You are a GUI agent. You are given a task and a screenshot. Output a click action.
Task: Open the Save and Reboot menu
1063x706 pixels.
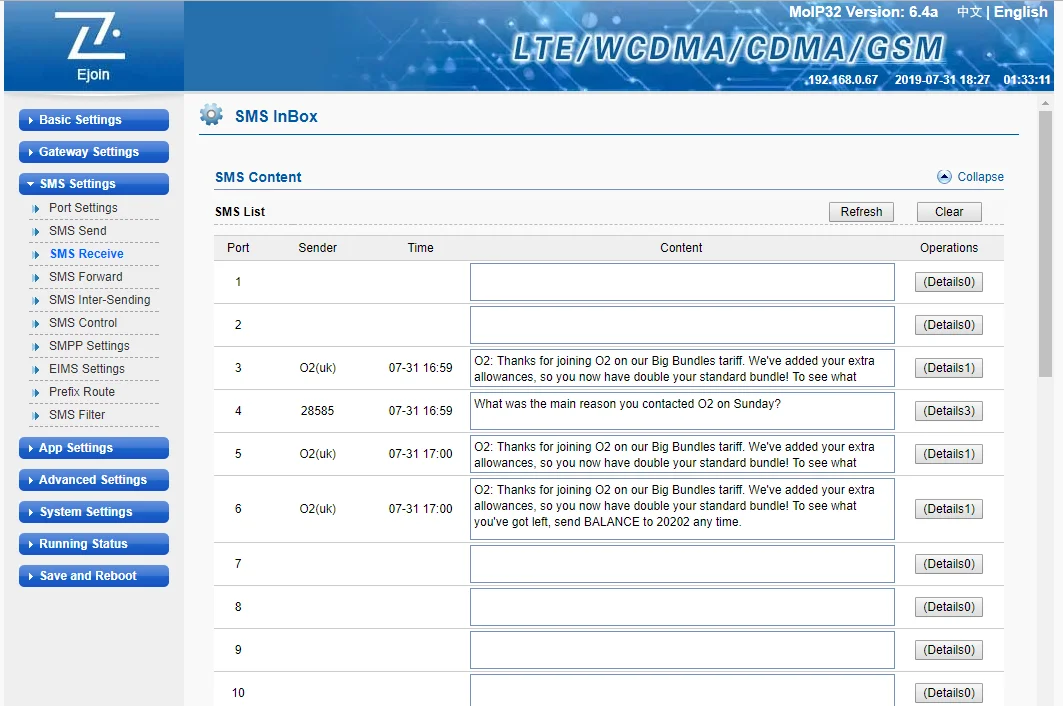[x=94, y=576]
